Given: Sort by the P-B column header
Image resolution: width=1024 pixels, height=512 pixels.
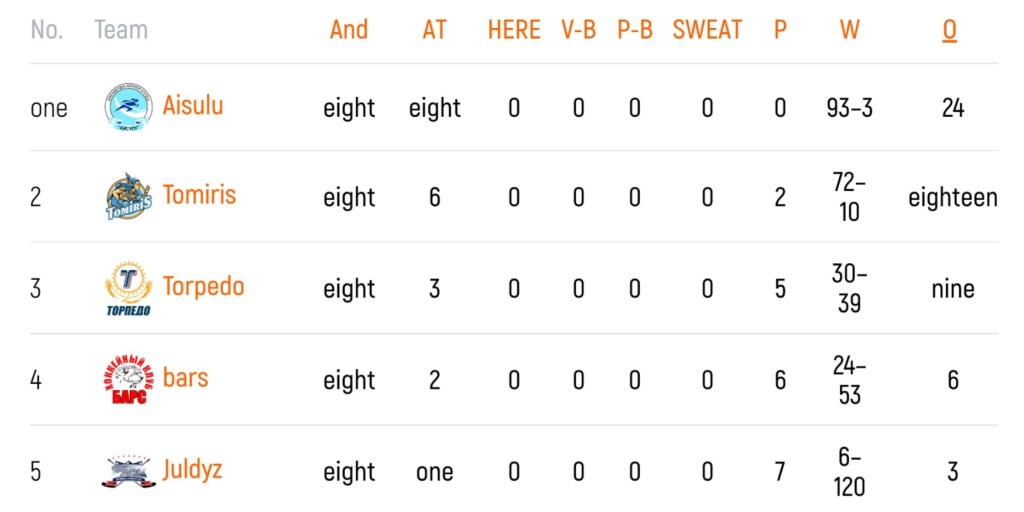Looking at the screenshot, I should [x=635, y=29].
